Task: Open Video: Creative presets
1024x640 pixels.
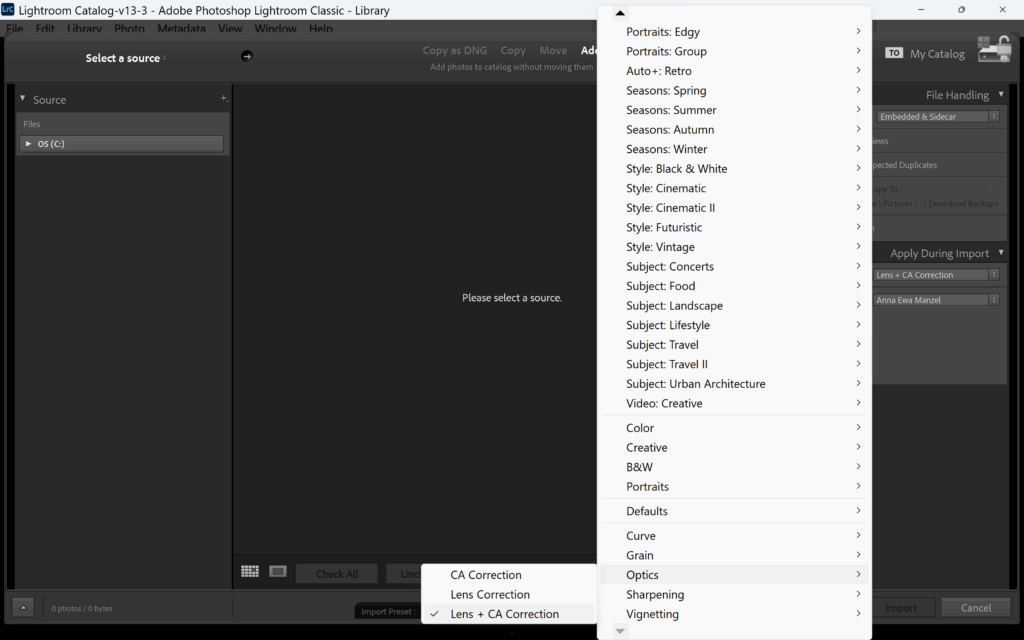Action: (734, 403)
